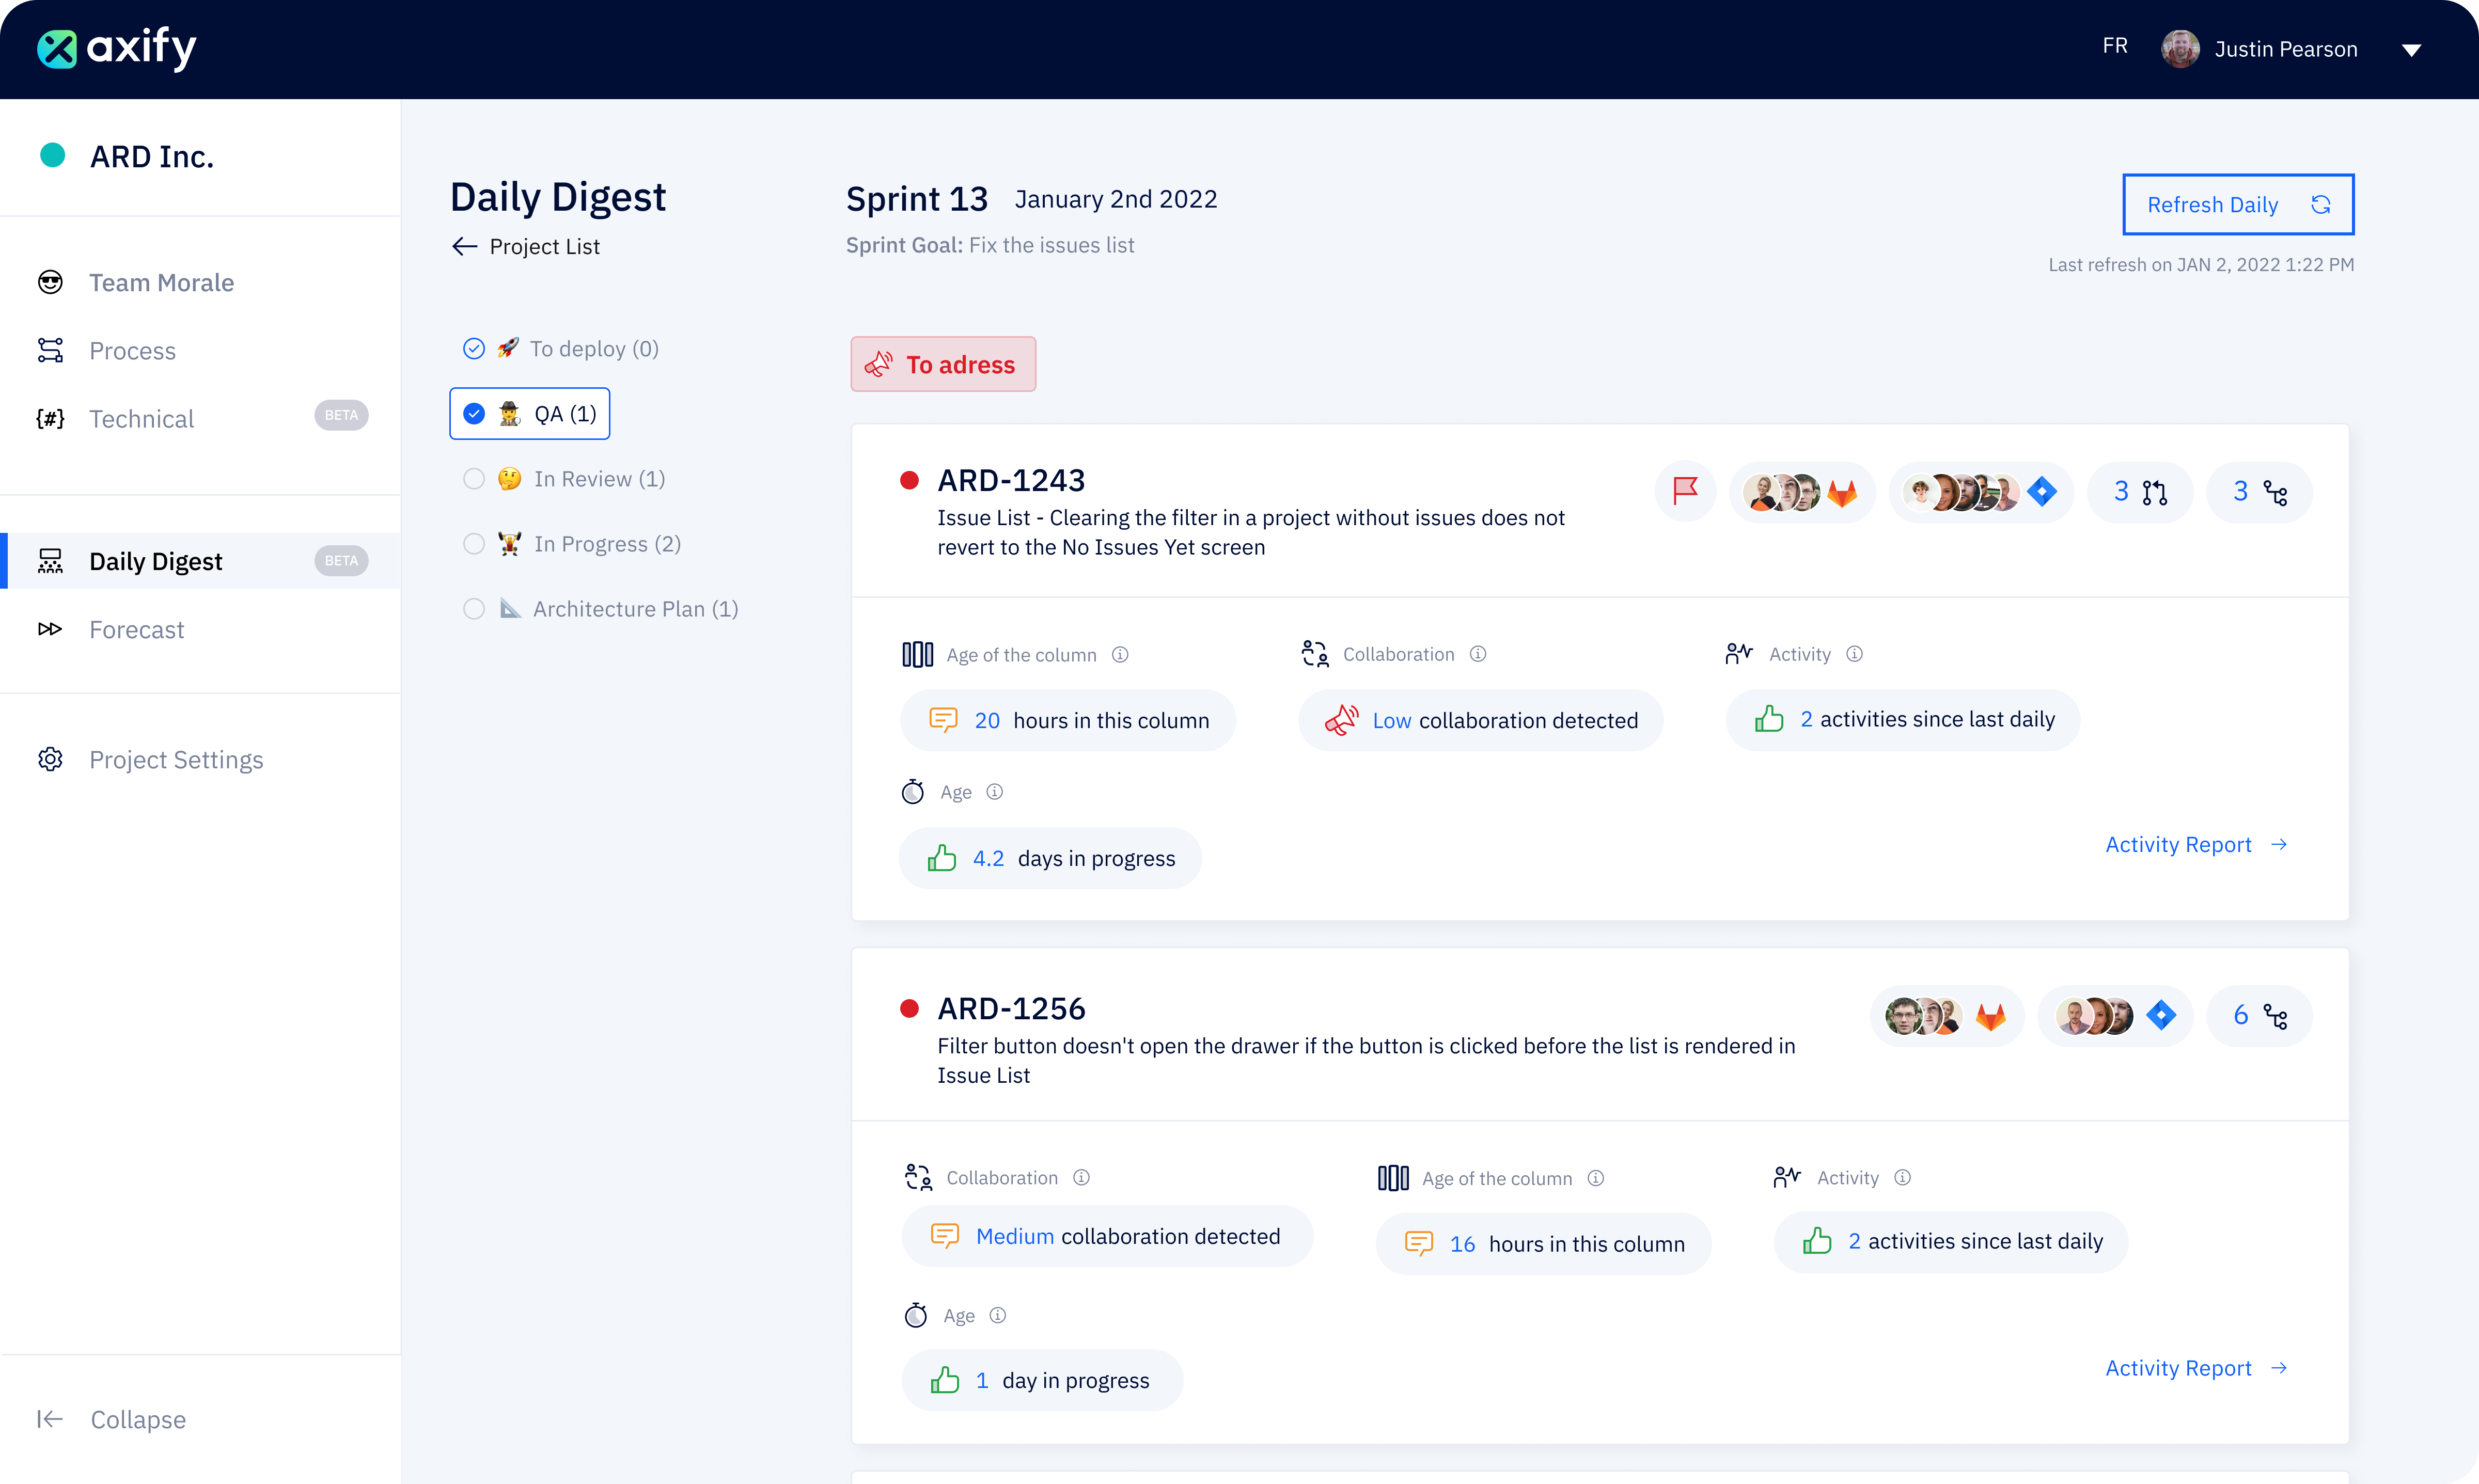Image resolution: width=2479 pixels, height=1484 pixels.
Task: Click the branches count badge on ARD-1256
Action: coord(2259,1015)
